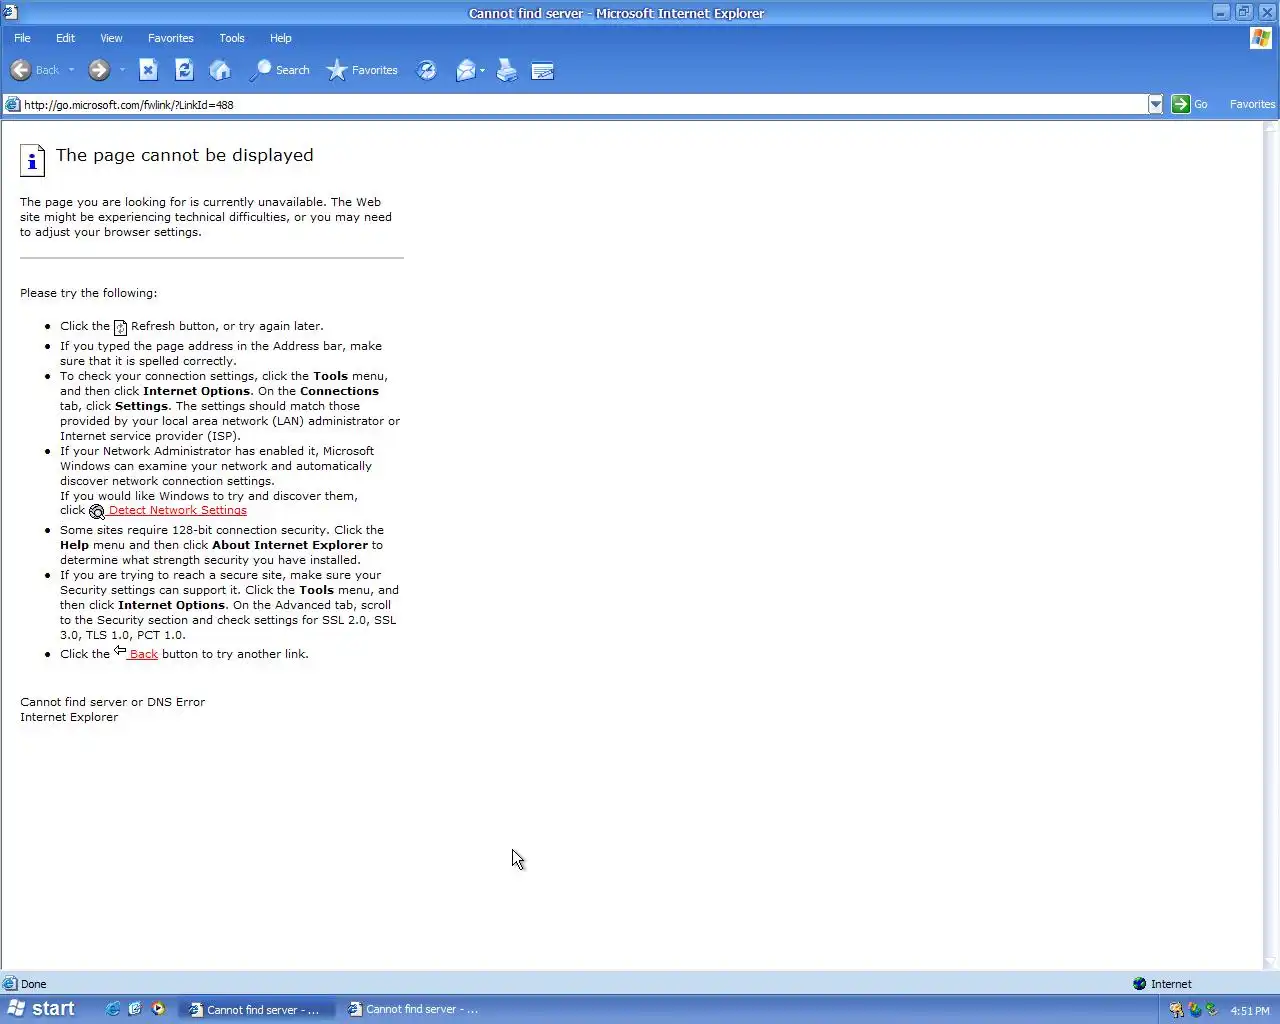The width and height of the screenshot is (1280, 1024).
Task: Click the Mail envelope toolbar icon
Action: (x=466, y=70)
